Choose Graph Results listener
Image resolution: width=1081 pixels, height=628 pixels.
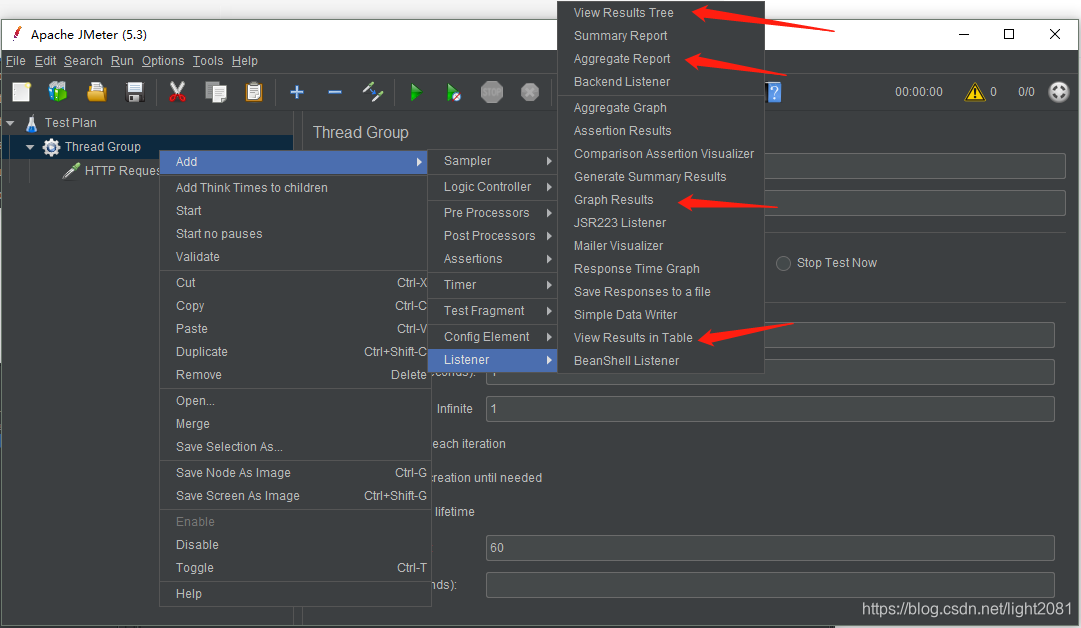pyautogui.click(x=660, y=200)
